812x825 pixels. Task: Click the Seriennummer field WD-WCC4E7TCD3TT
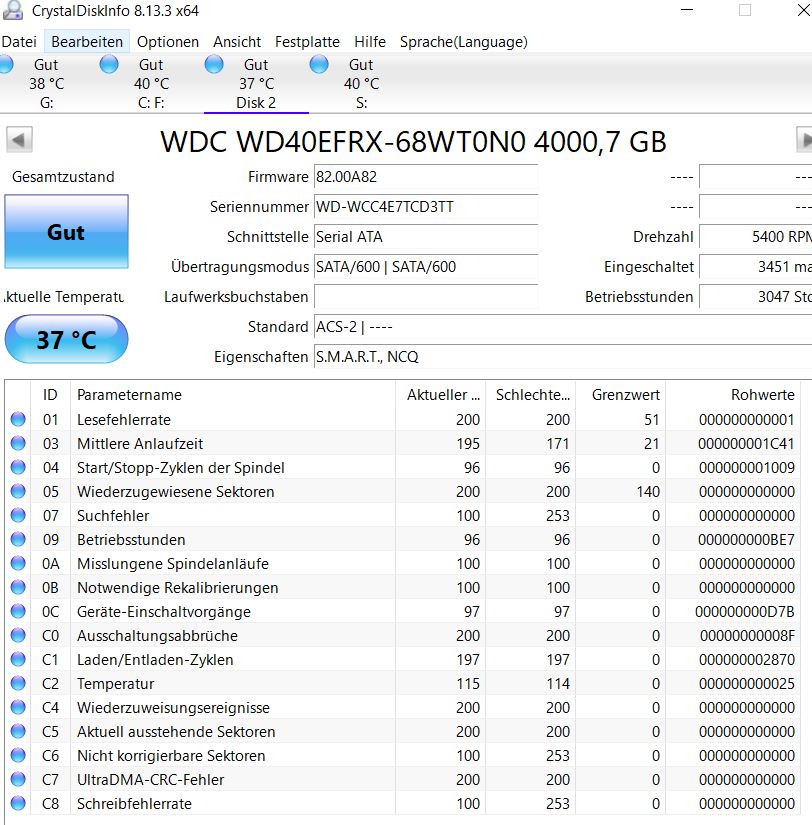coord(426,207)
